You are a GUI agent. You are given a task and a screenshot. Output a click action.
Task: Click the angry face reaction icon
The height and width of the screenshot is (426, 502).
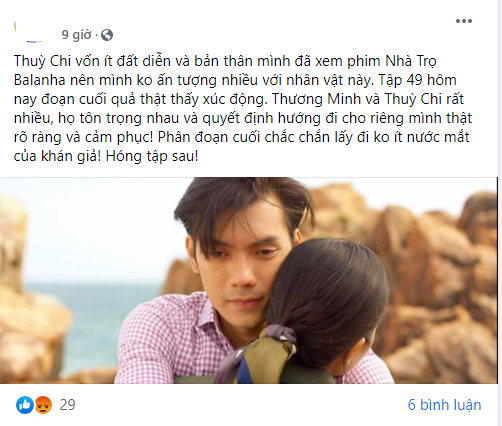43,405
